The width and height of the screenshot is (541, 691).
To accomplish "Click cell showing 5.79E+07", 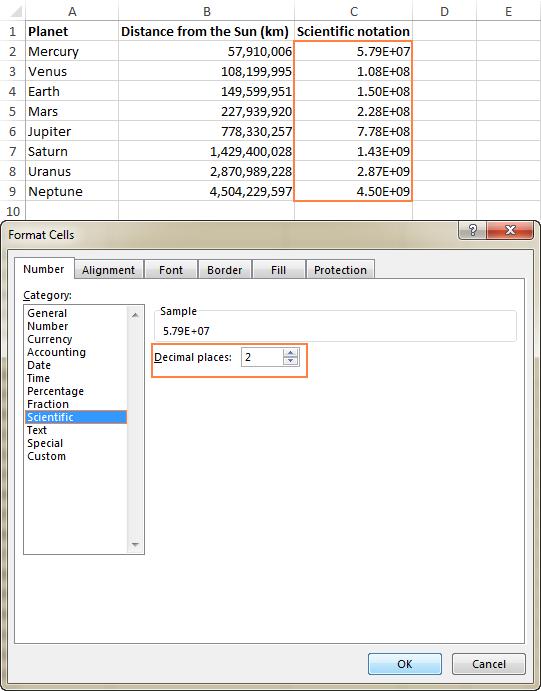I will click(x=353, y=51).
